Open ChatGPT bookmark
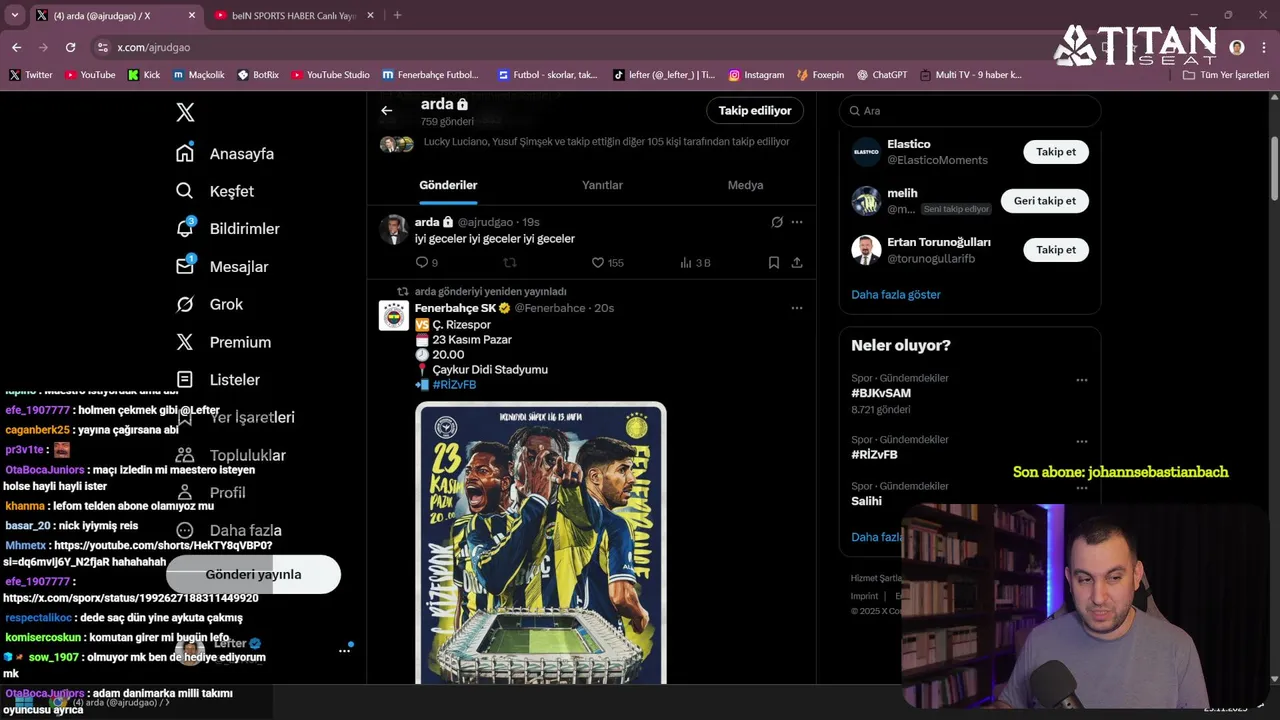This screenshot has width=1280, height=720. (x=881, y=75)
